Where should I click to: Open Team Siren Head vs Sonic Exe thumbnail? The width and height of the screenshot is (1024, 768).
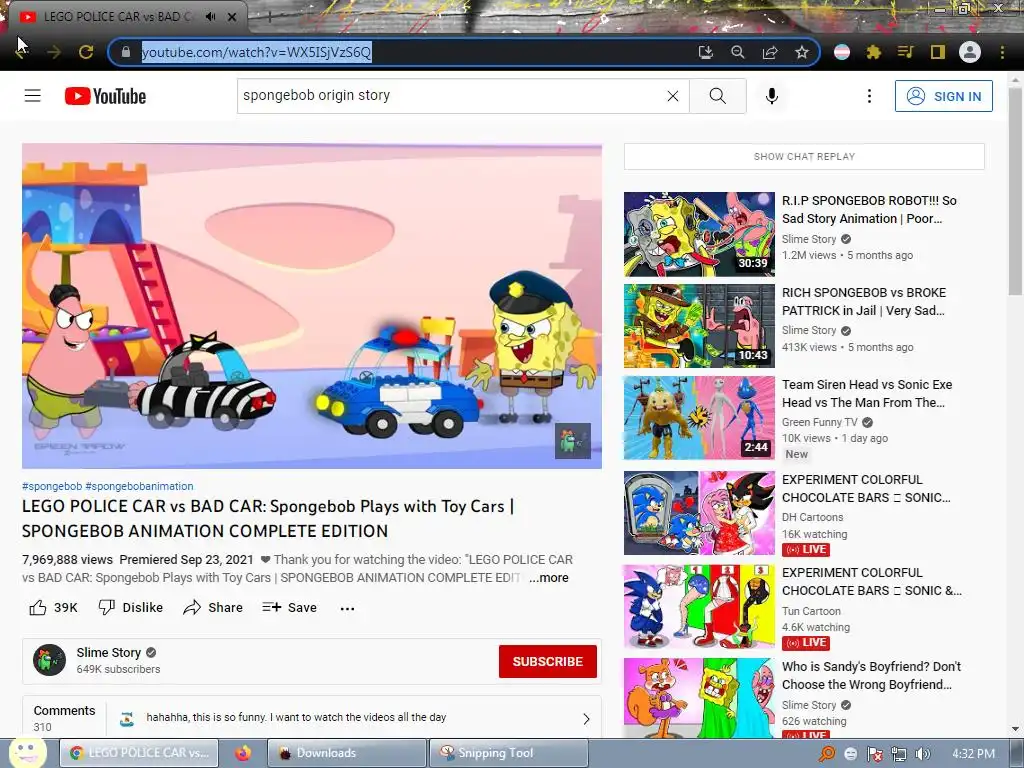(699, 418)
